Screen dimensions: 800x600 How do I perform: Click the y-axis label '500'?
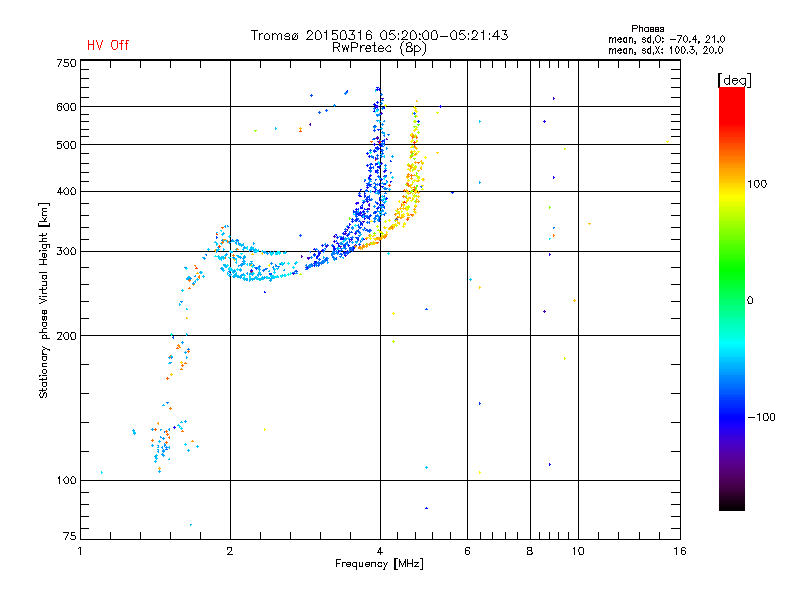[66, 145]
